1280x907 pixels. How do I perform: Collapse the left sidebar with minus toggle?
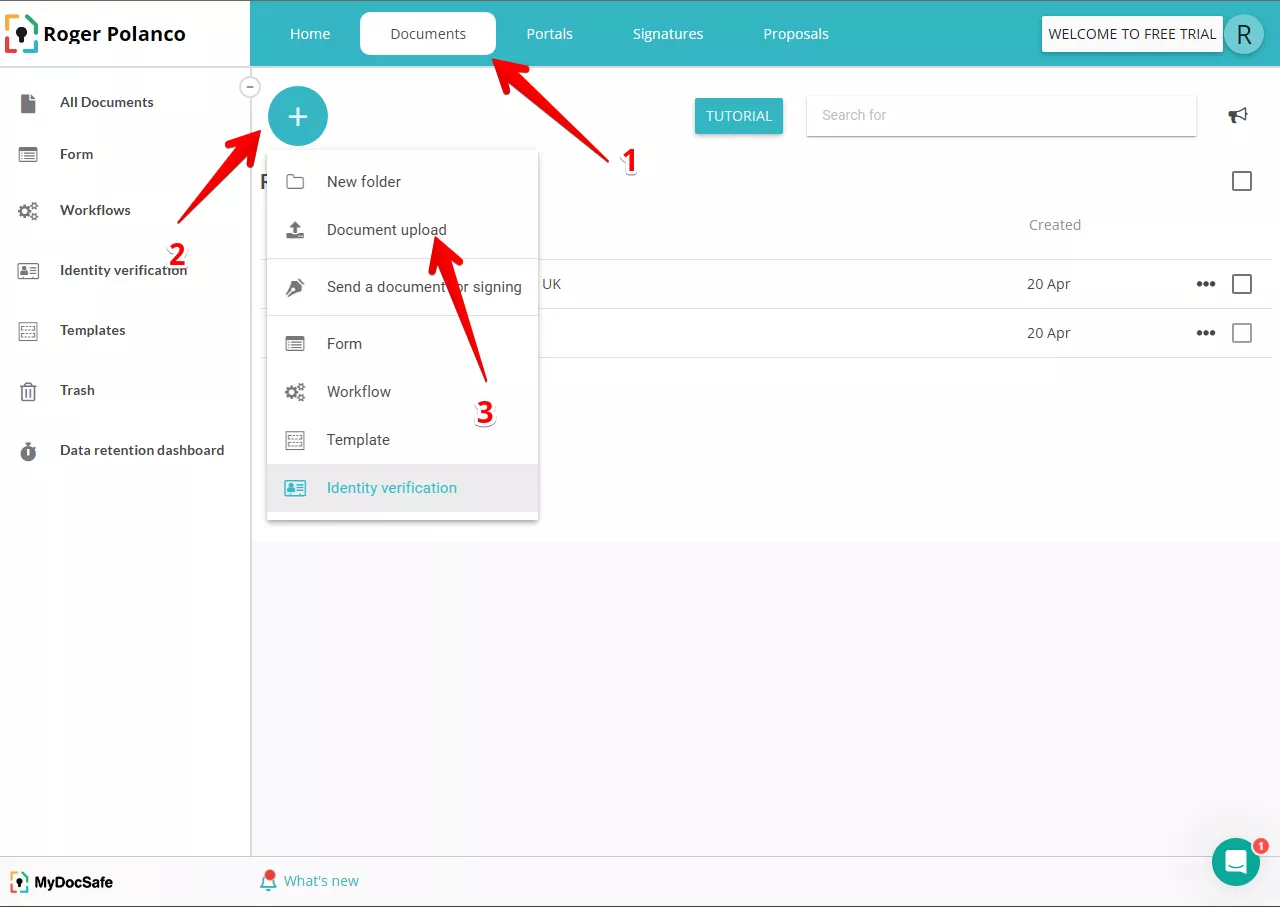point(250,87)
